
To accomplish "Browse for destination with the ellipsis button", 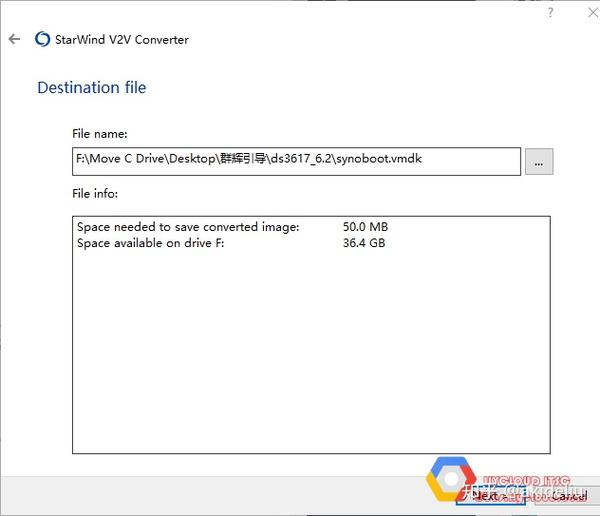I will coord(539,162).
